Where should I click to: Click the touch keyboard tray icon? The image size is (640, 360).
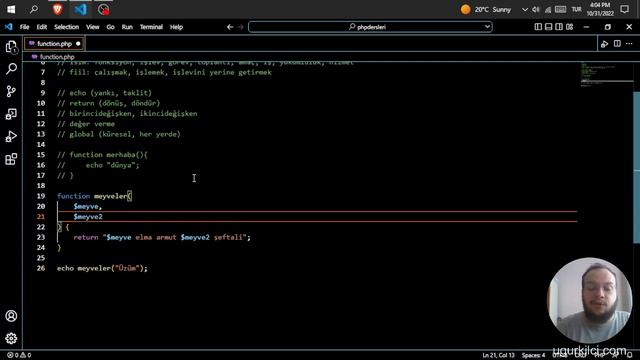560,9
